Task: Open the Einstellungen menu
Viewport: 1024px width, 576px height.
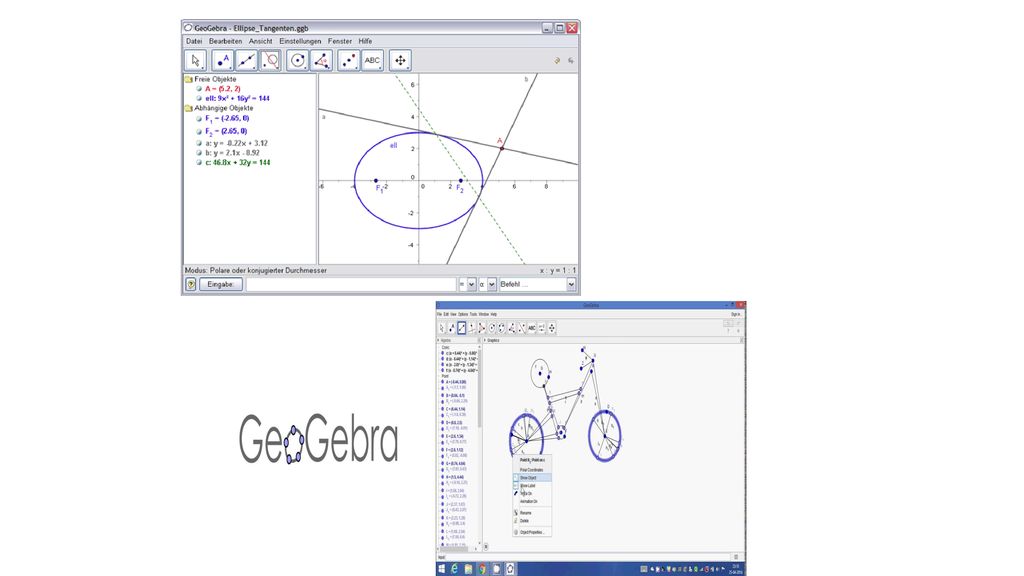Action: [300, 41]
